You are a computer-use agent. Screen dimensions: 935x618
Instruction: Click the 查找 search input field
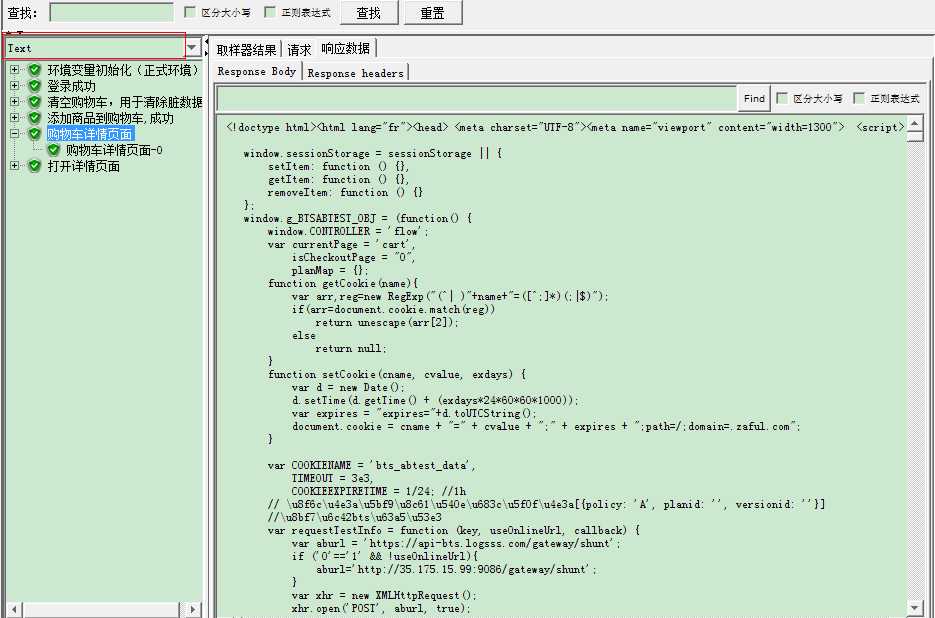[x=112, y=13]
